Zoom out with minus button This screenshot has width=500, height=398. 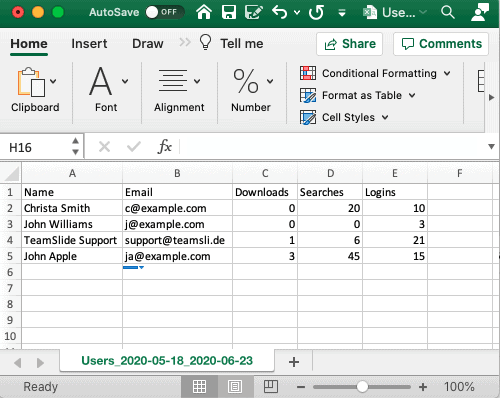click(x=301, y=387)
